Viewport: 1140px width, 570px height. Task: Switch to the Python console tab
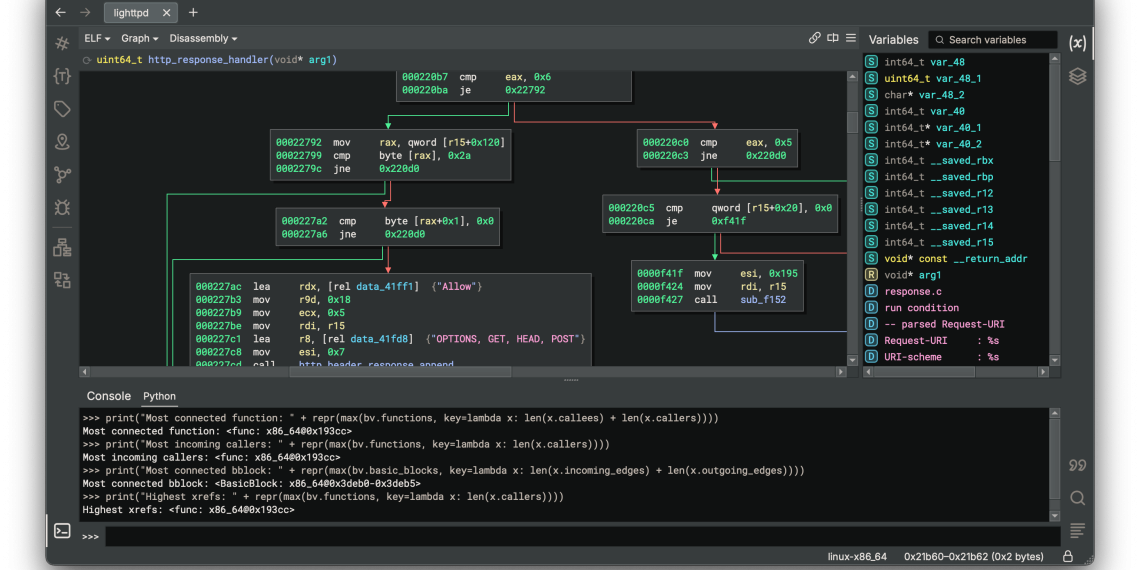click(x=159, y=397)
